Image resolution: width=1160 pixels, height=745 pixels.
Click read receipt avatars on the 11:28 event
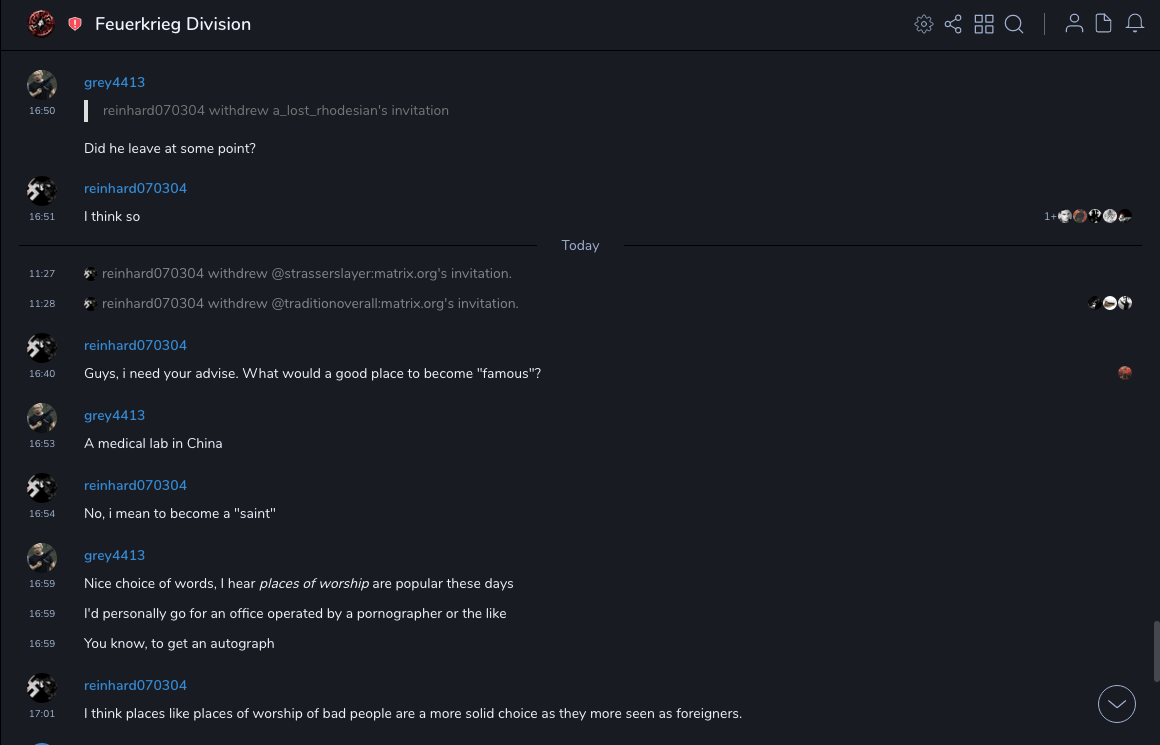tap(1110, 303)
